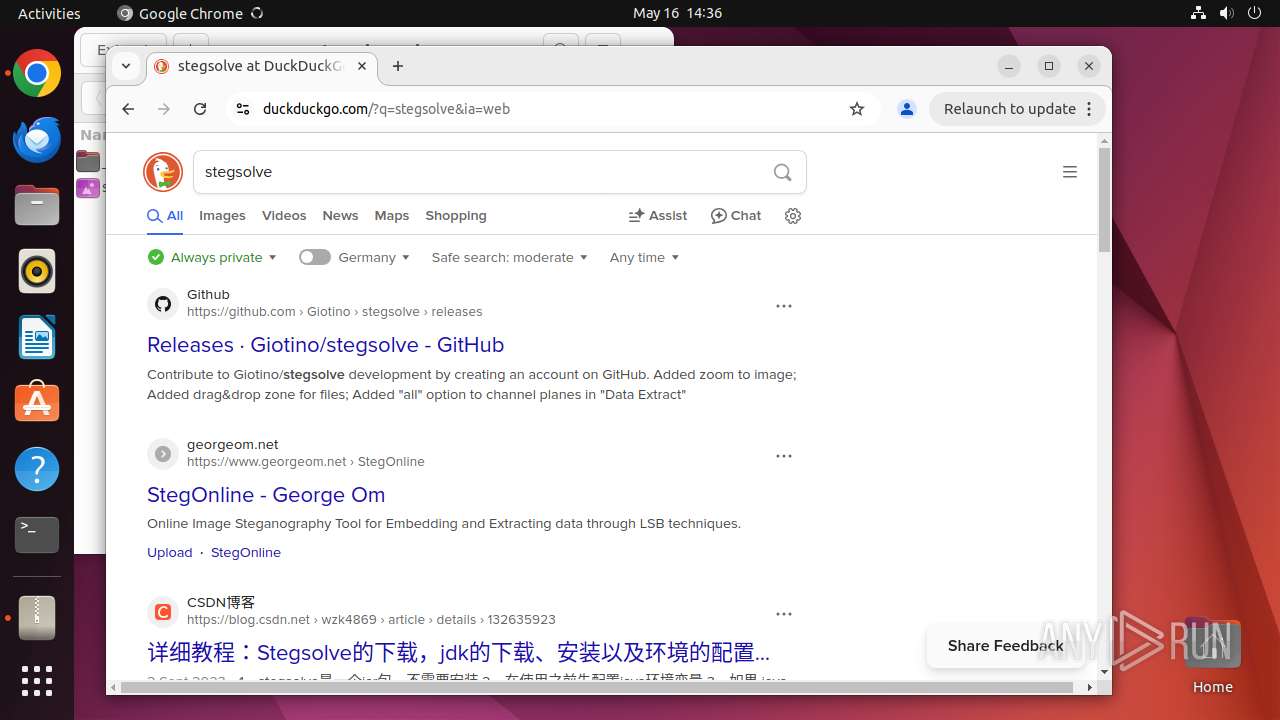Open more options for Github result
1280x720 pixels.
(784, 306)
